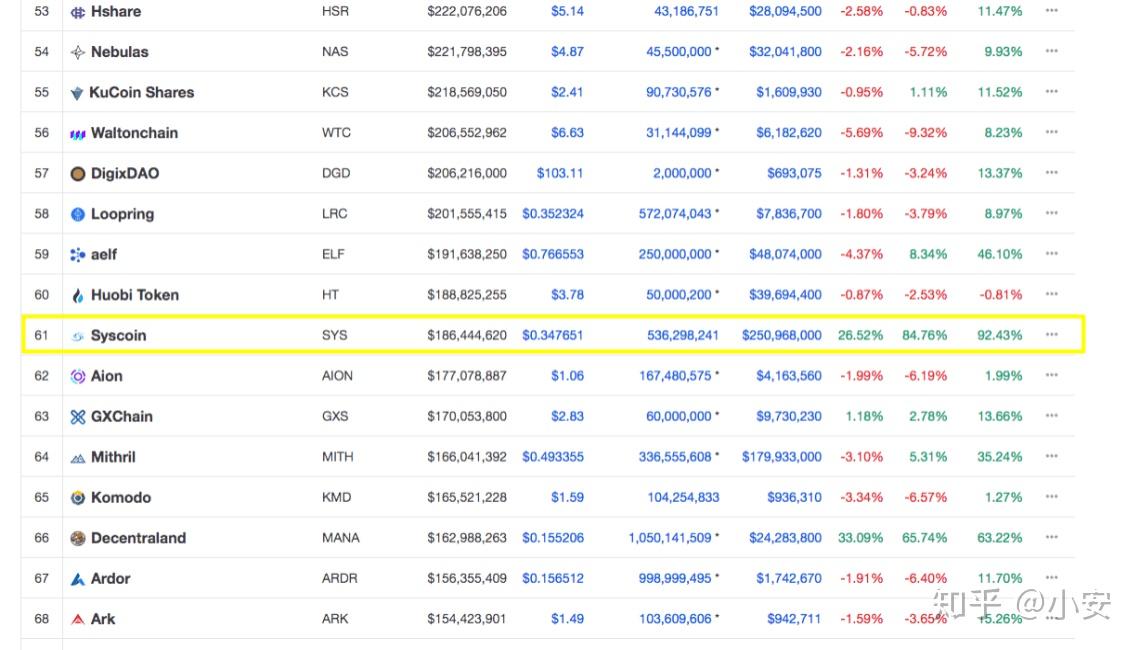
Task: Click the Waltonchain logo icon
Action: click(78, 134)
